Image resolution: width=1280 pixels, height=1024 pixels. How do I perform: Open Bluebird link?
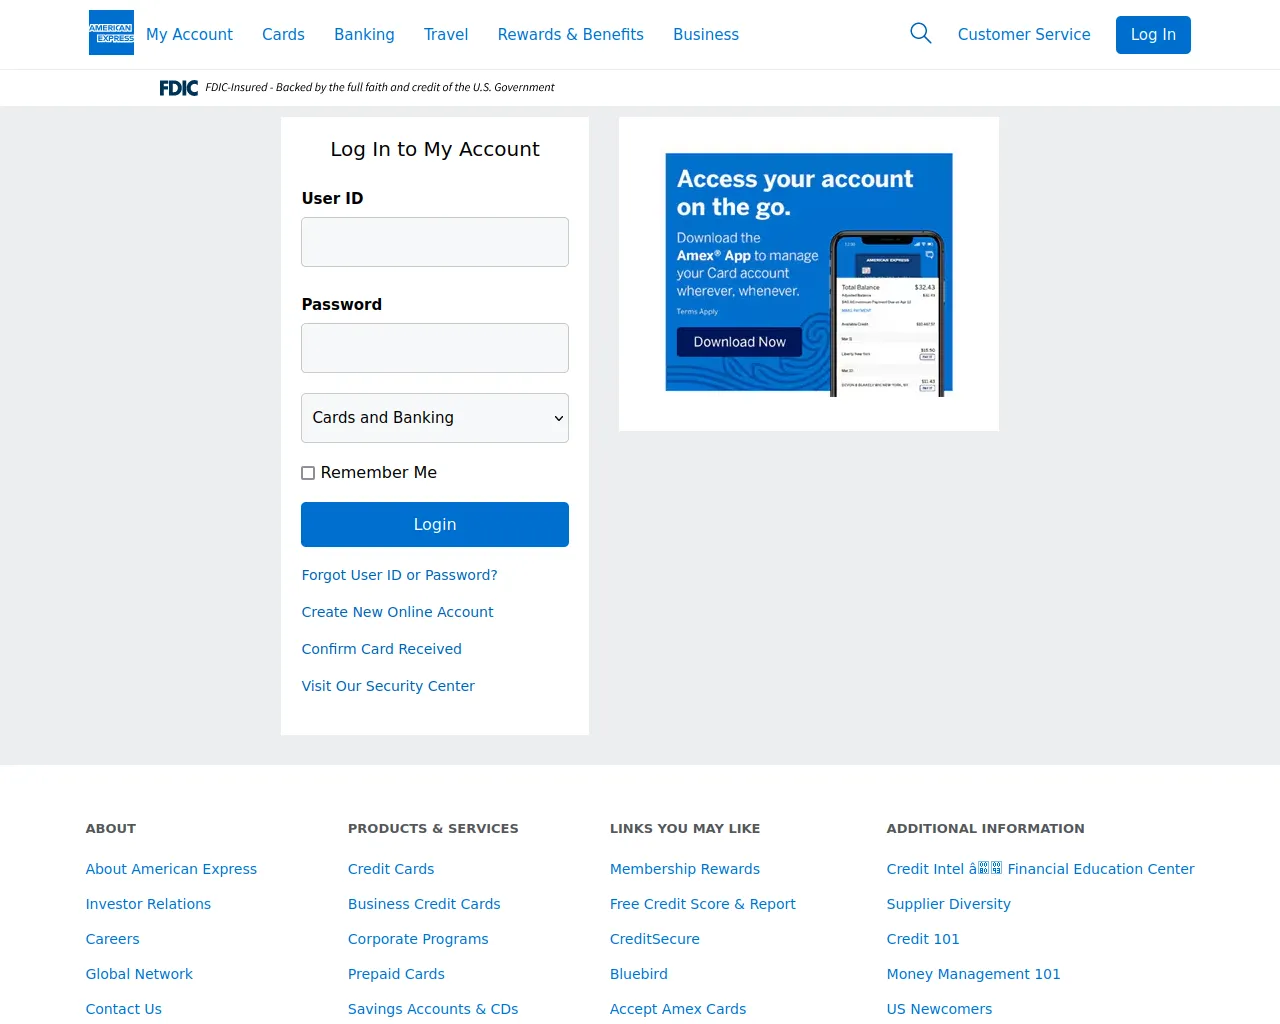pos(639,974)
